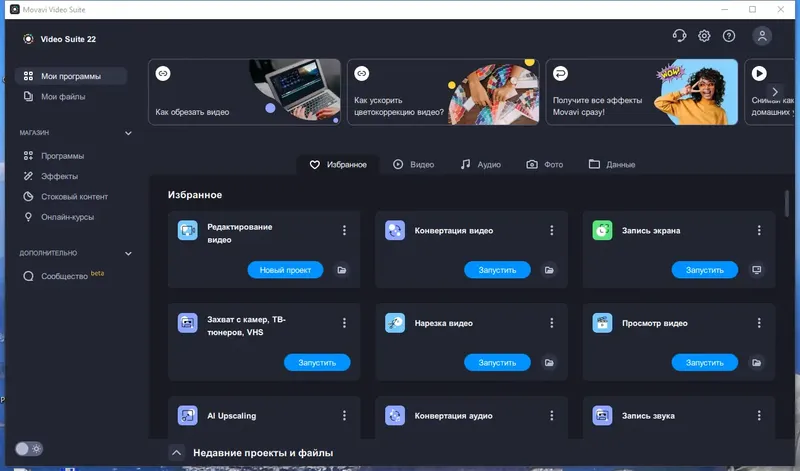
Task: Open more options for Редактирование видео
Action: pyautogui.click(x=344, y=231)
